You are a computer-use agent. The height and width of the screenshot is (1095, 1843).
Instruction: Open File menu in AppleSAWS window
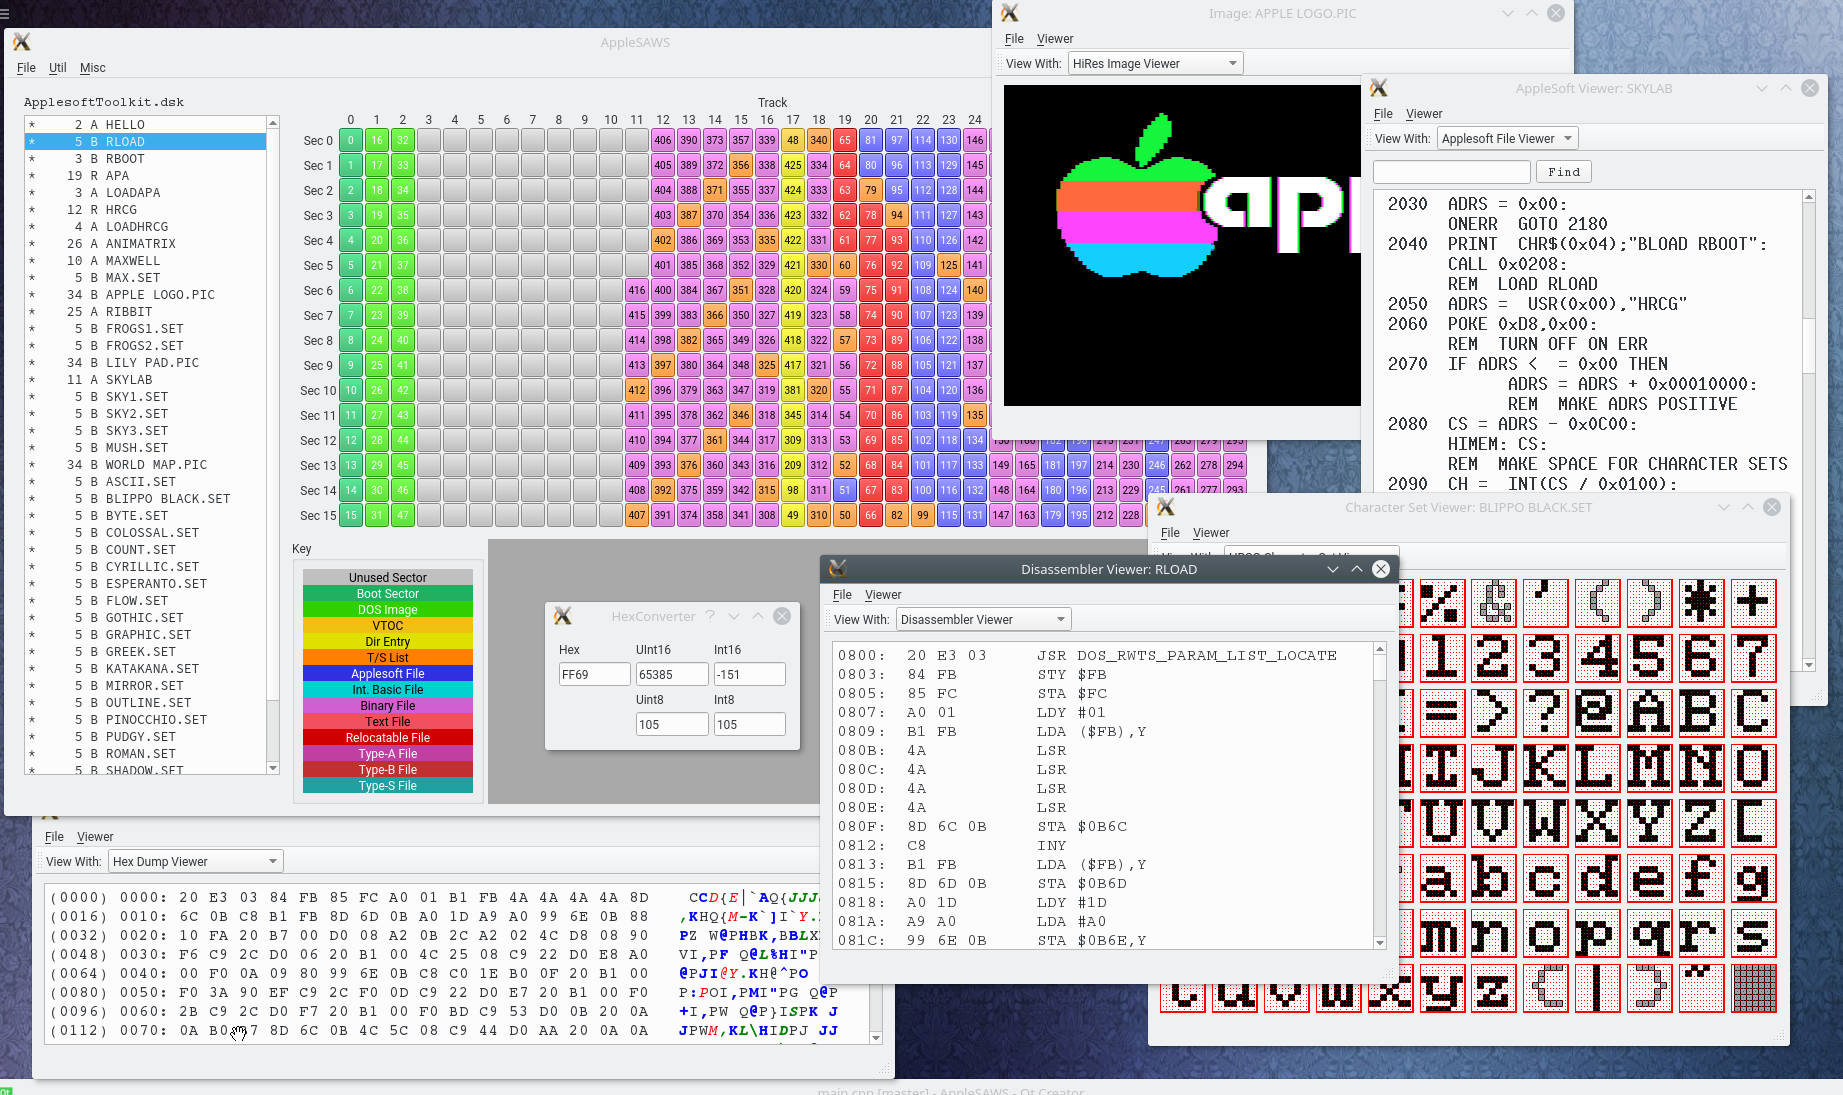point(26,67)
